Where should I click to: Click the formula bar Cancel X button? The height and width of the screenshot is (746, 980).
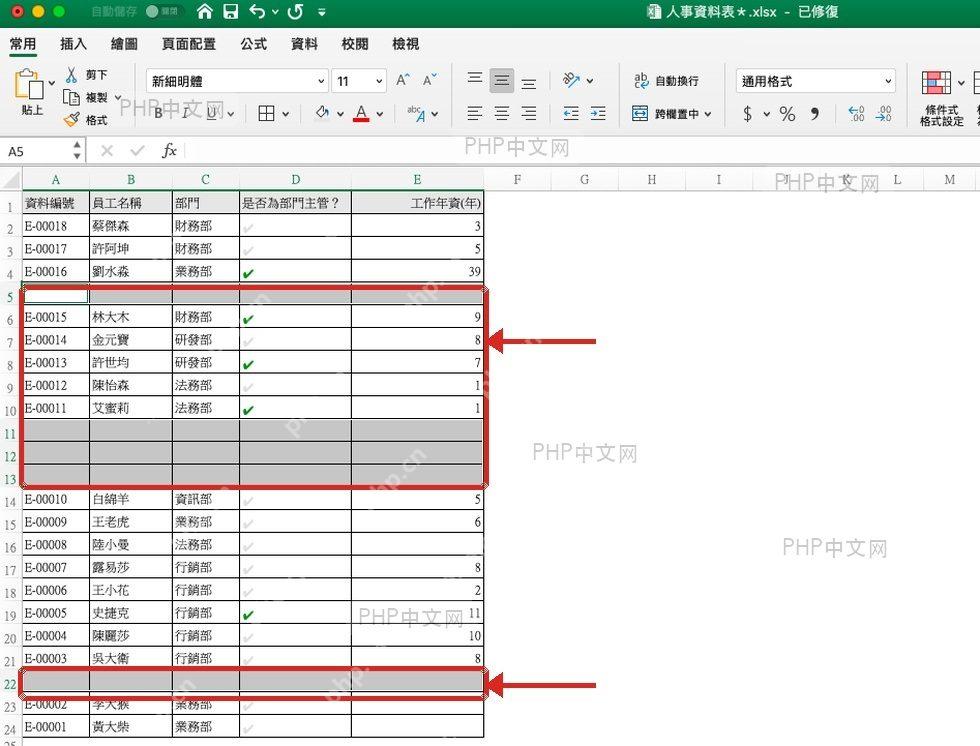click(x=107, y=151)
